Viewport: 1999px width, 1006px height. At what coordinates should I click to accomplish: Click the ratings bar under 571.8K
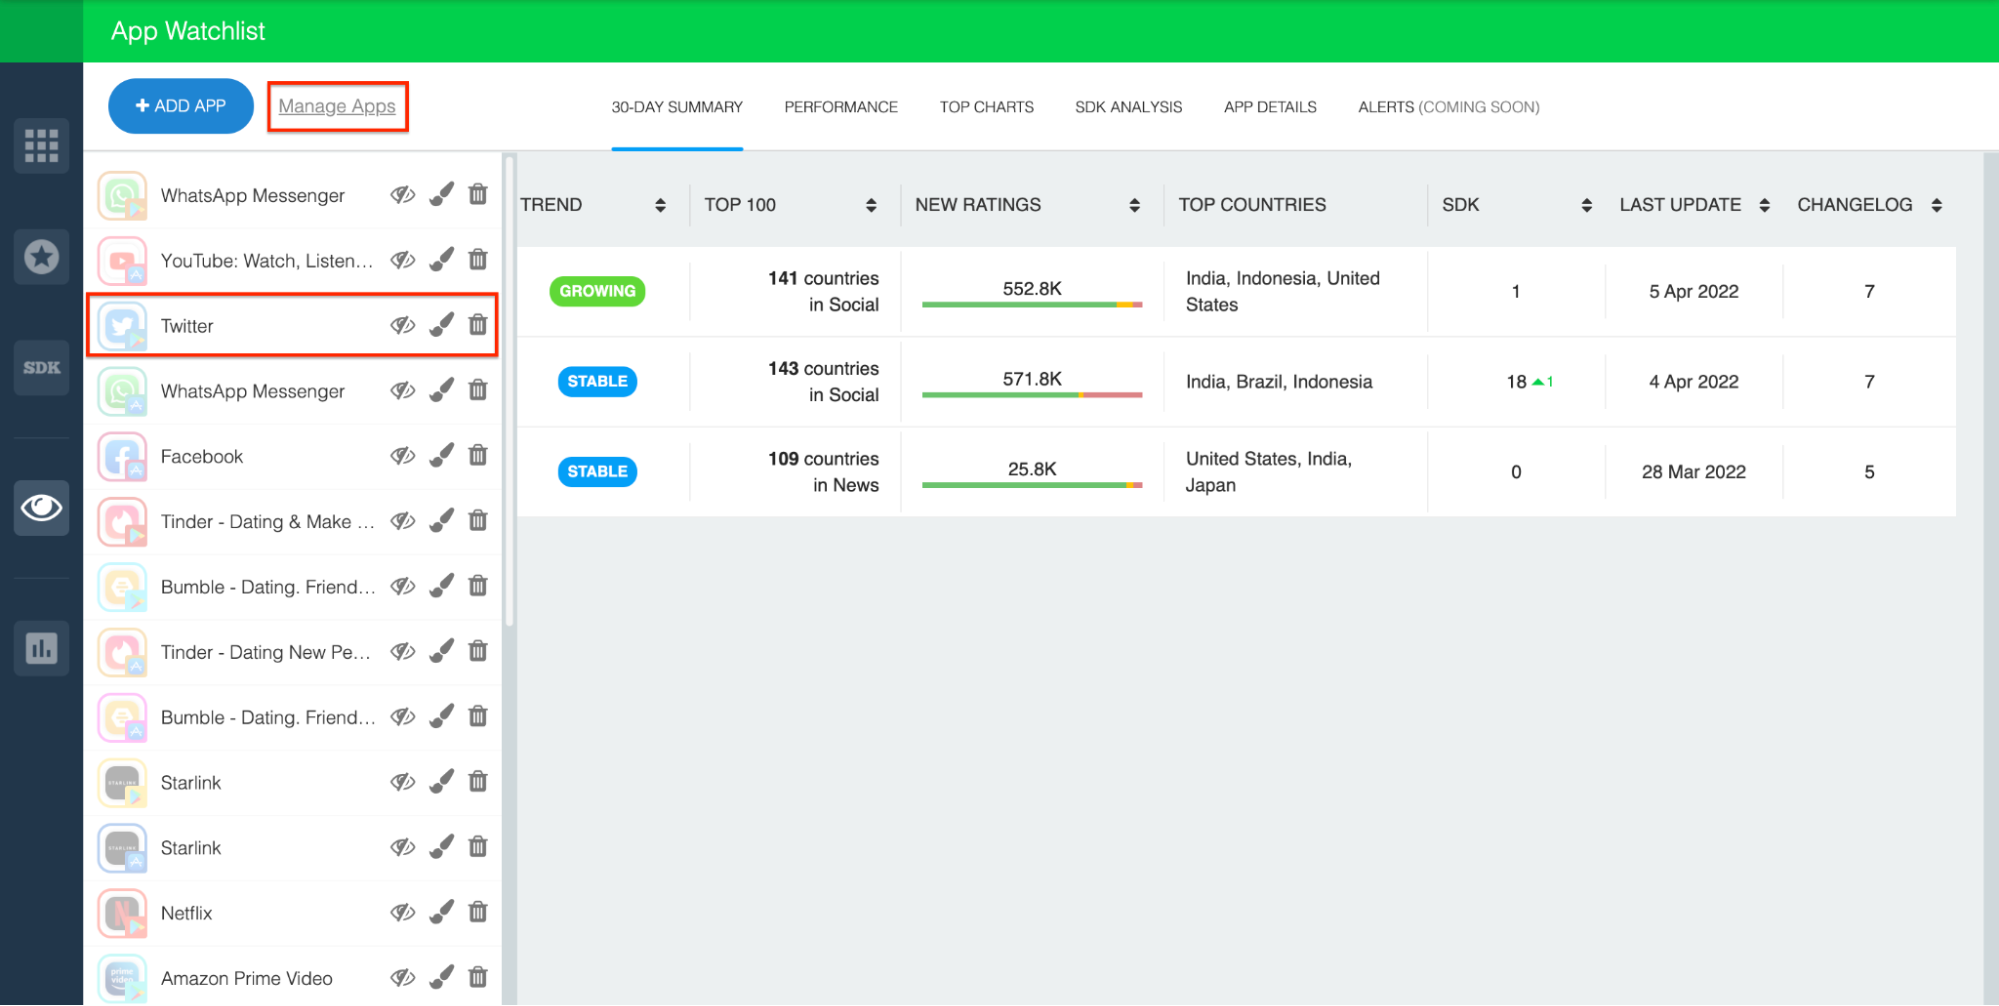[1032, 395]
